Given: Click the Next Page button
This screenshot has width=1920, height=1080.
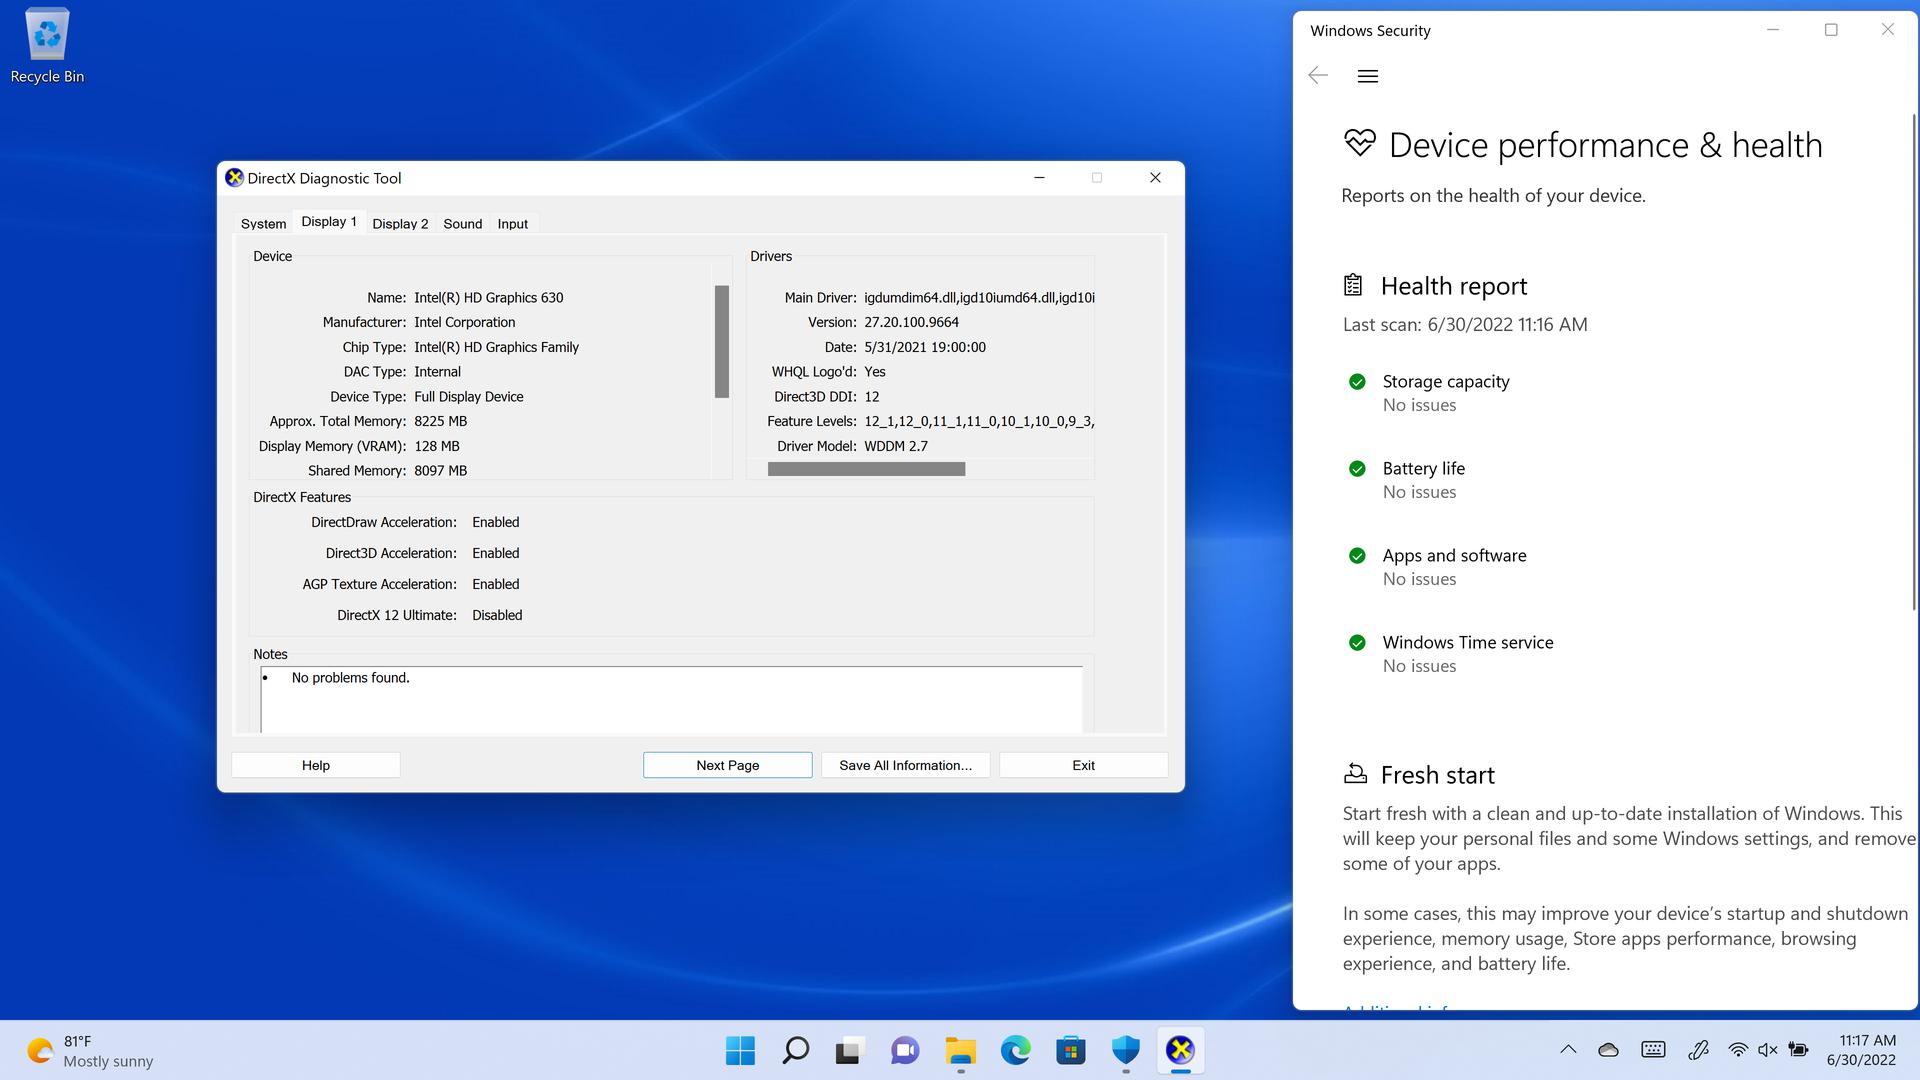Looking at the screenshot, I should (x=728, y=765).
